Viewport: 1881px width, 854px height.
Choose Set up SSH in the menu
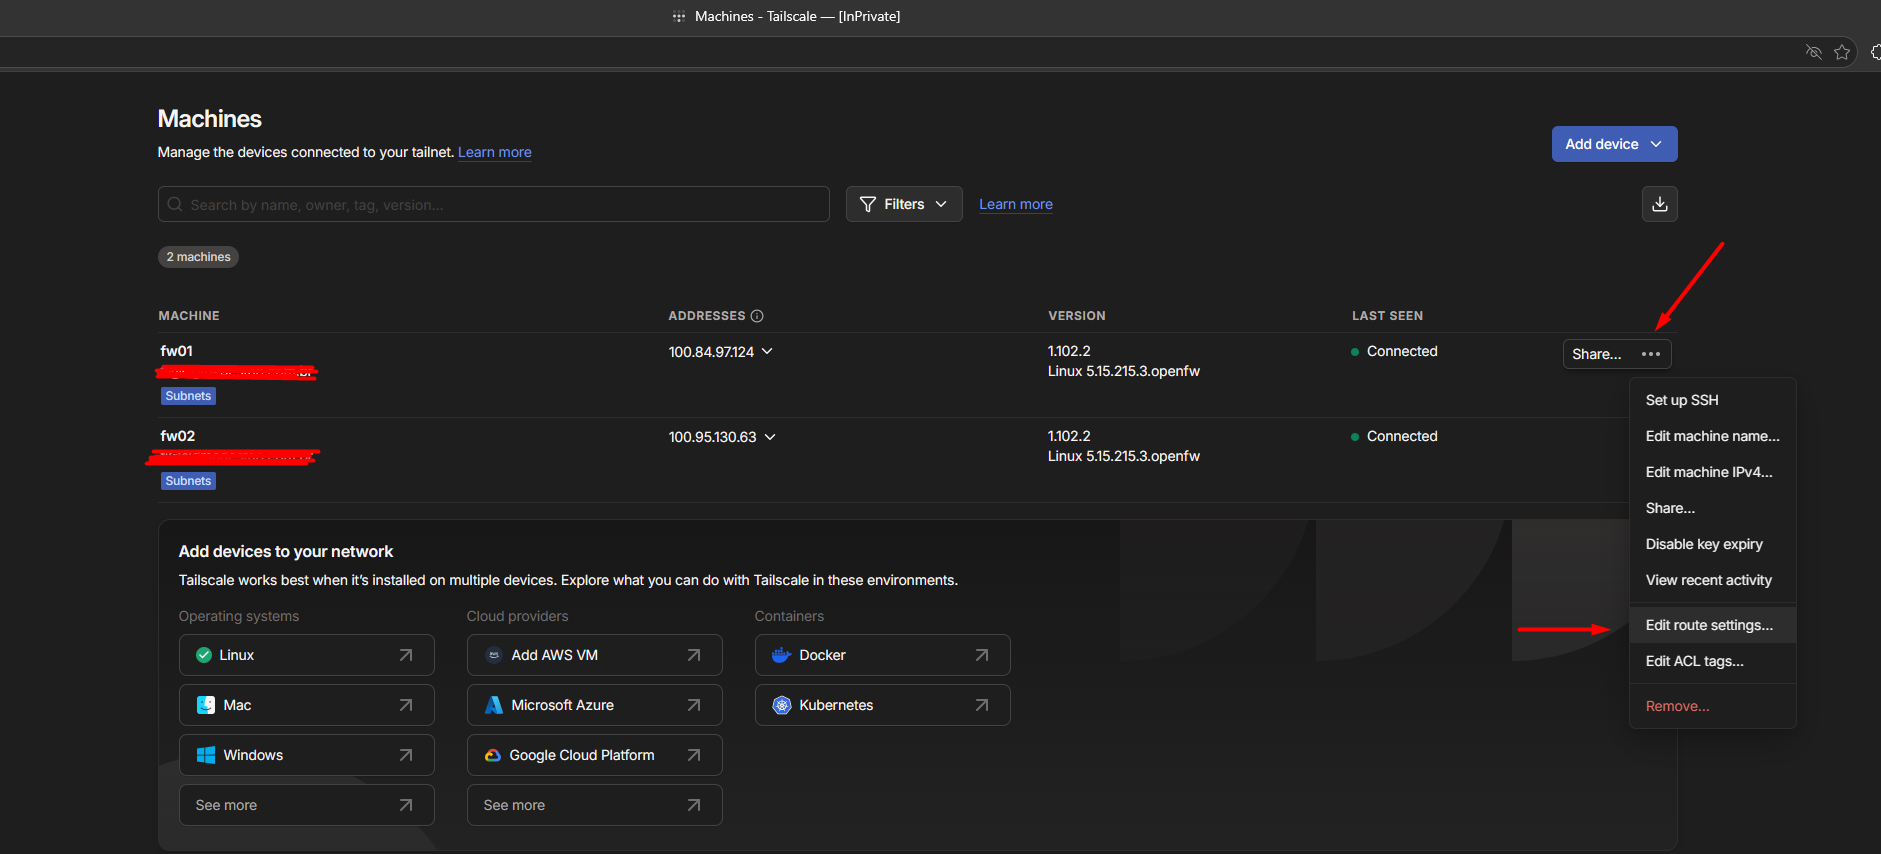point(1712,400)
